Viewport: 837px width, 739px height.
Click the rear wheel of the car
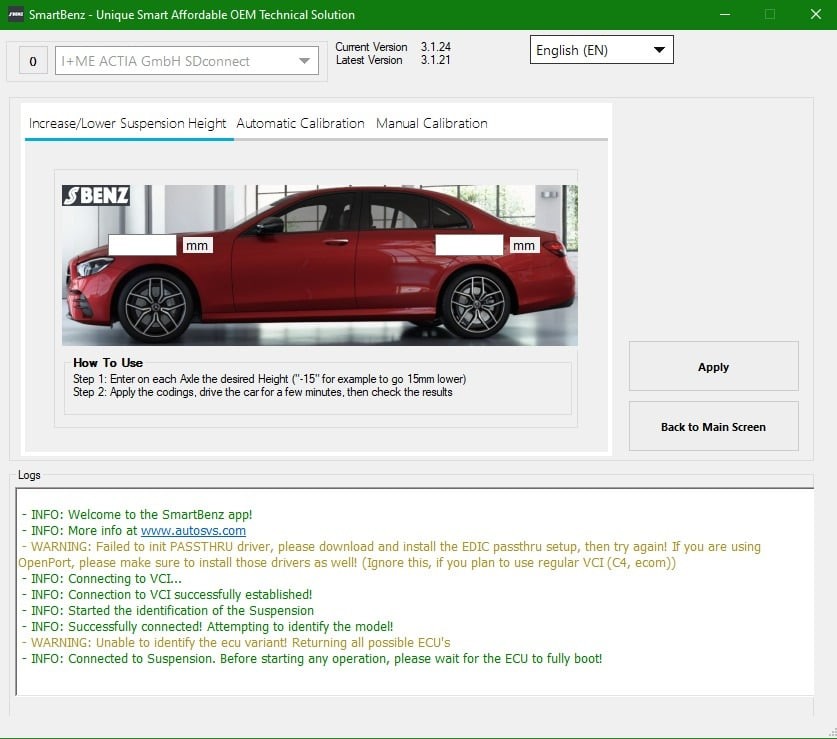(474, 302)
